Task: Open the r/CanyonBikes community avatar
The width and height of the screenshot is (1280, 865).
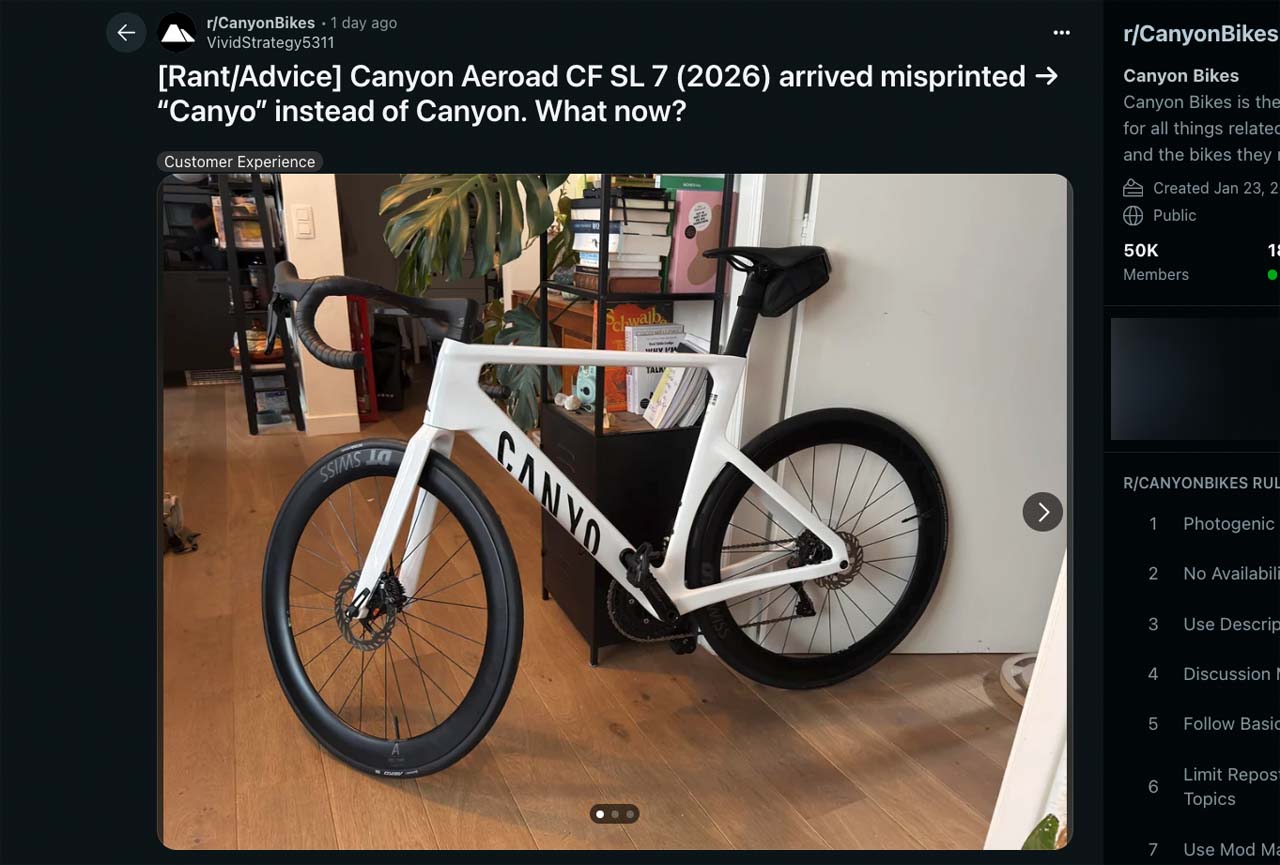Action: pos(178,32)
